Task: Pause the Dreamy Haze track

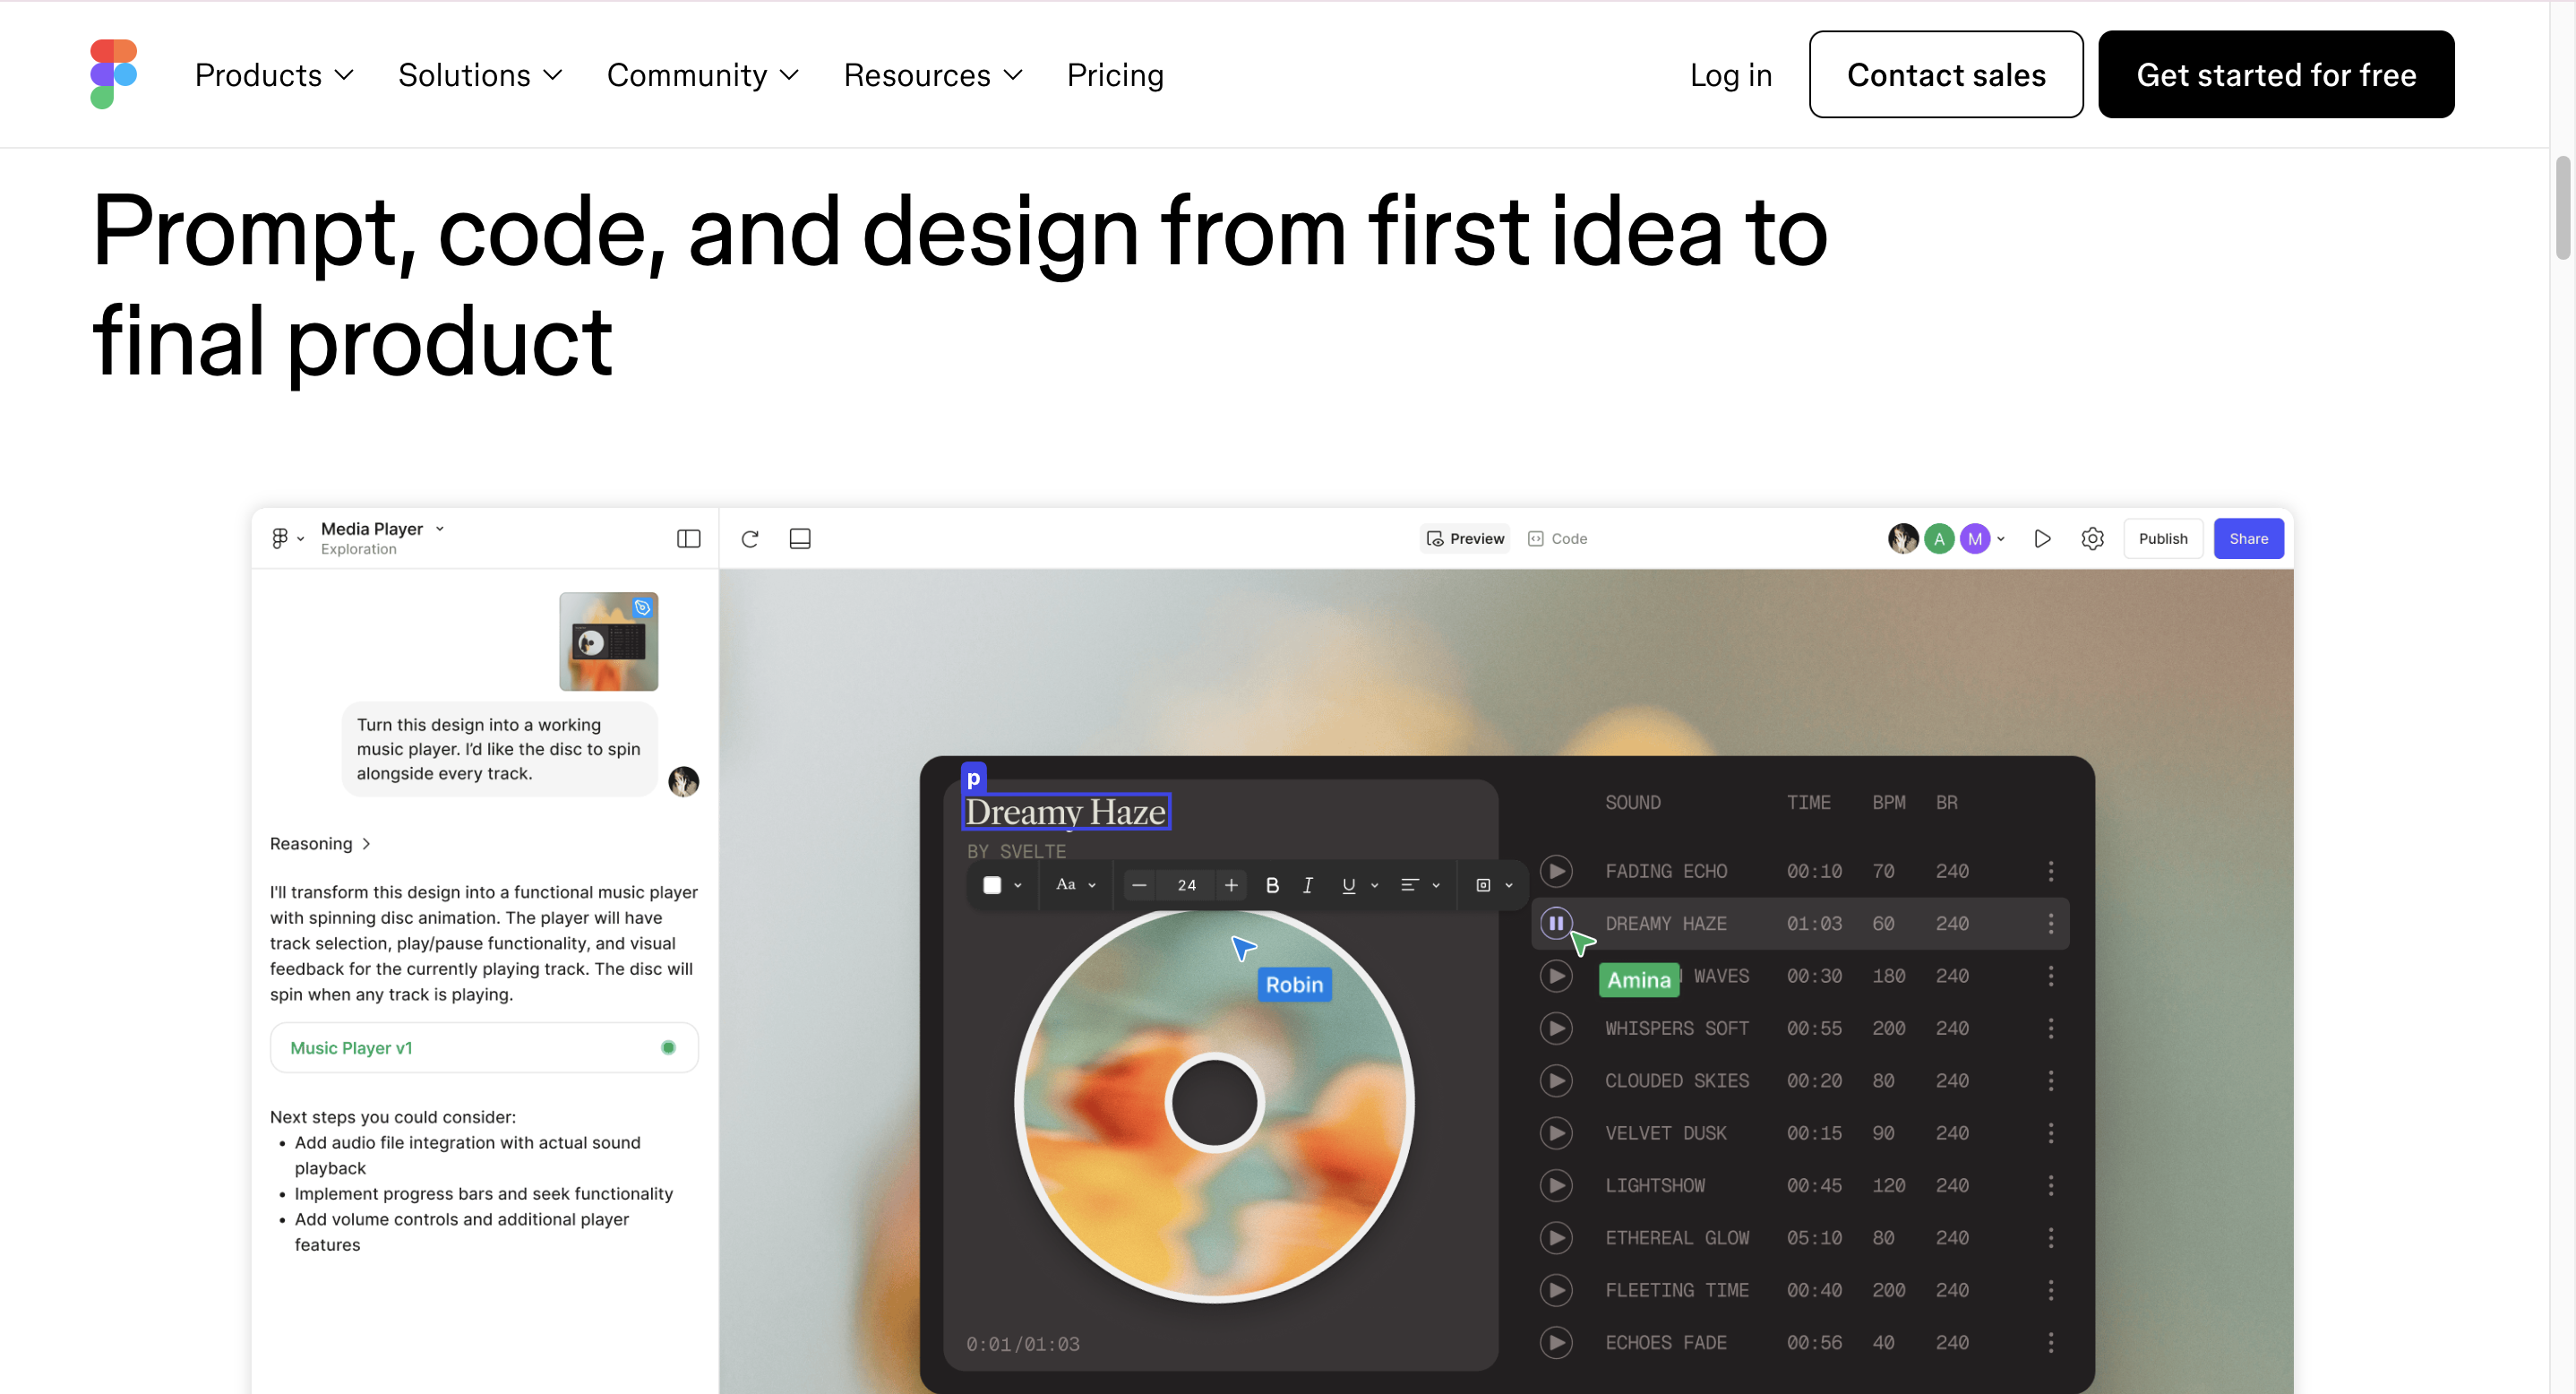Action: coord(1556,923)
